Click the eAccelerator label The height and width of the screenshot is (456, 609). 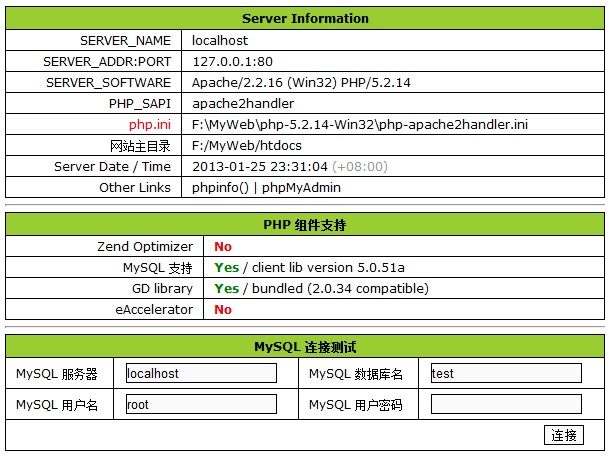click(154, 310)
